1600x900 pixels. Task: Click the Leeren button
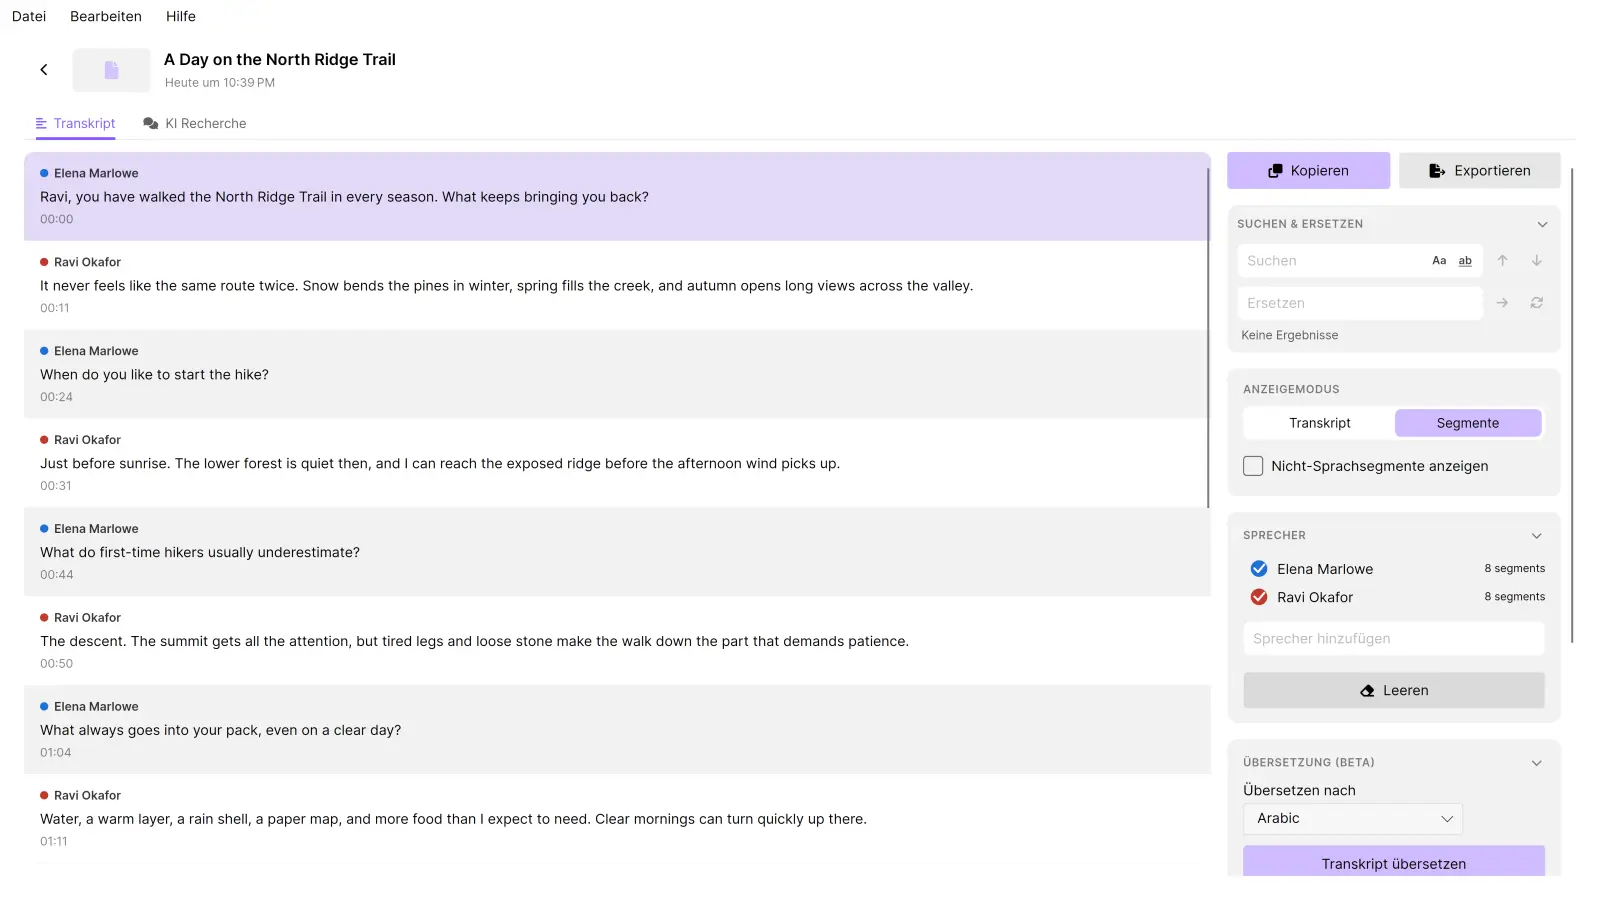[1394, 691]
